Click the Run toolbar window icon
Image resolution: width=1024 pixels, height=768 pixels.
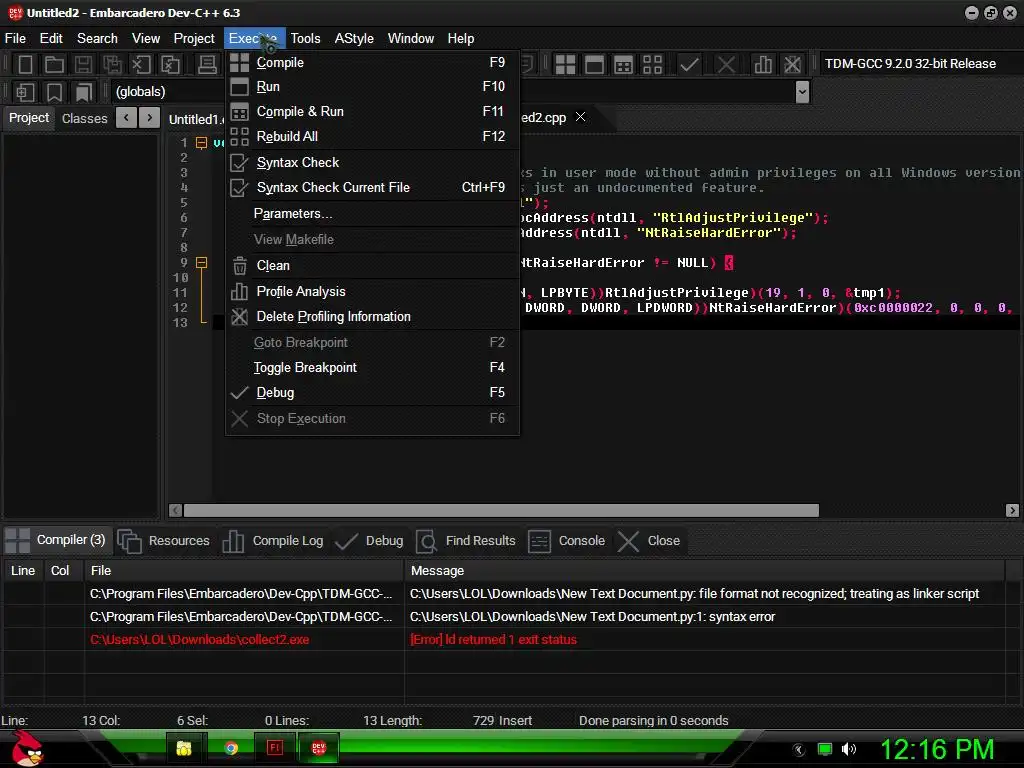click(x=594, y=64)
